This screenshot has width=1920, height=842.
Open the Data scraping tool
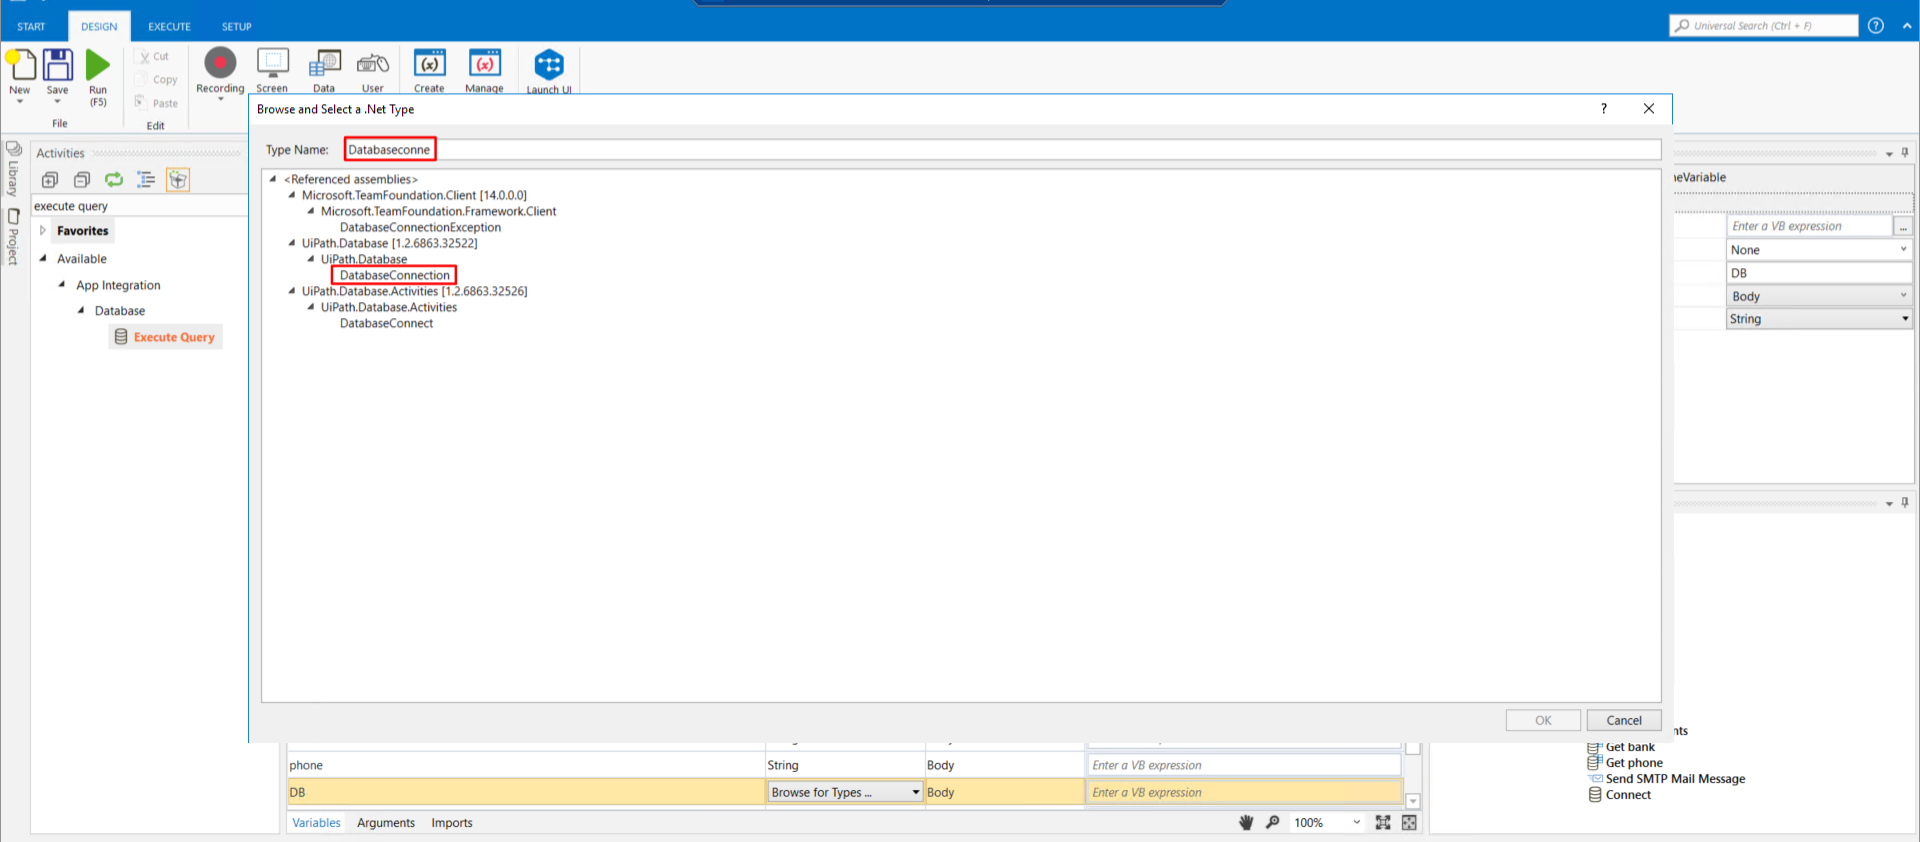[324, 64]
